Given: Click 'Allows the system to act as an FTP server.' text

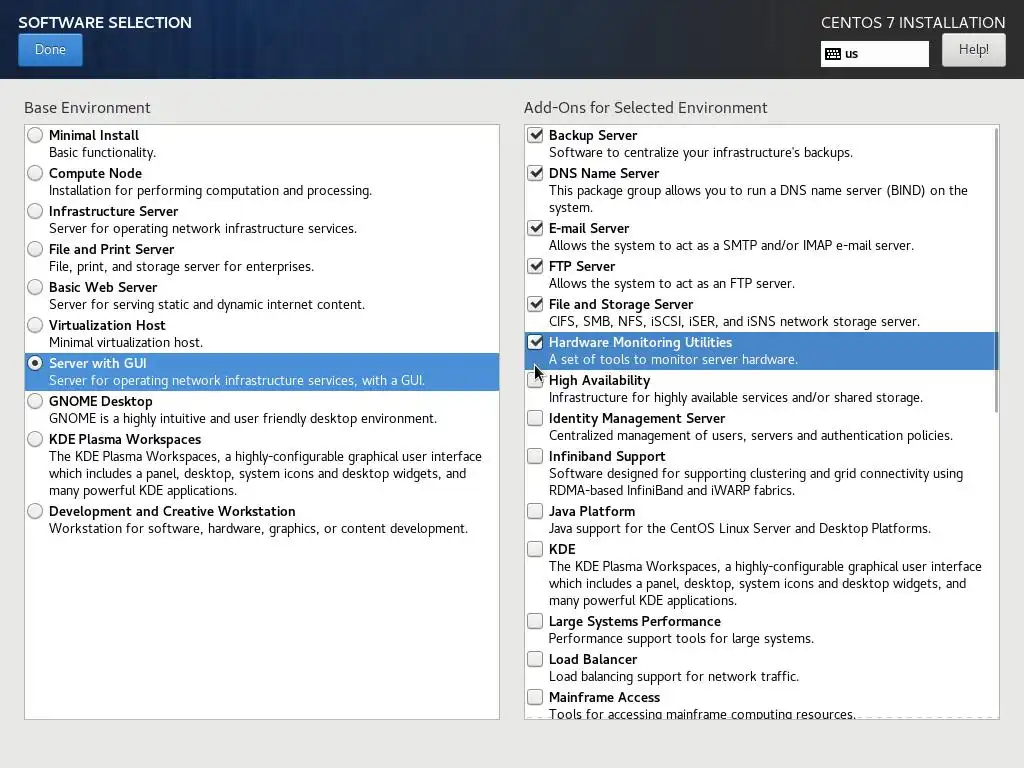Looking at the screenshot, I should click(x=672, y=283).
